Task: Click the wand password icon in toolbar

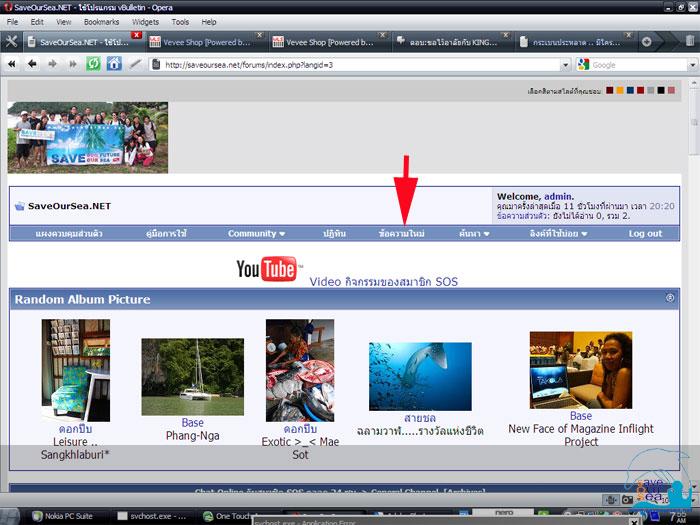Action: (x=135, y=64)
